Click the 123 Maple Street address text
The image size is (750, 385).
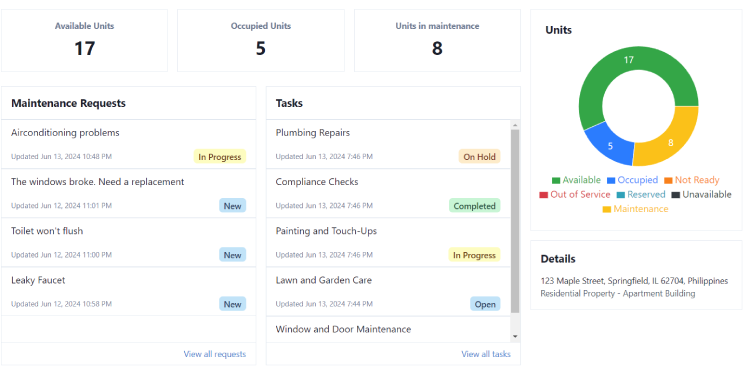coord(634,281)
